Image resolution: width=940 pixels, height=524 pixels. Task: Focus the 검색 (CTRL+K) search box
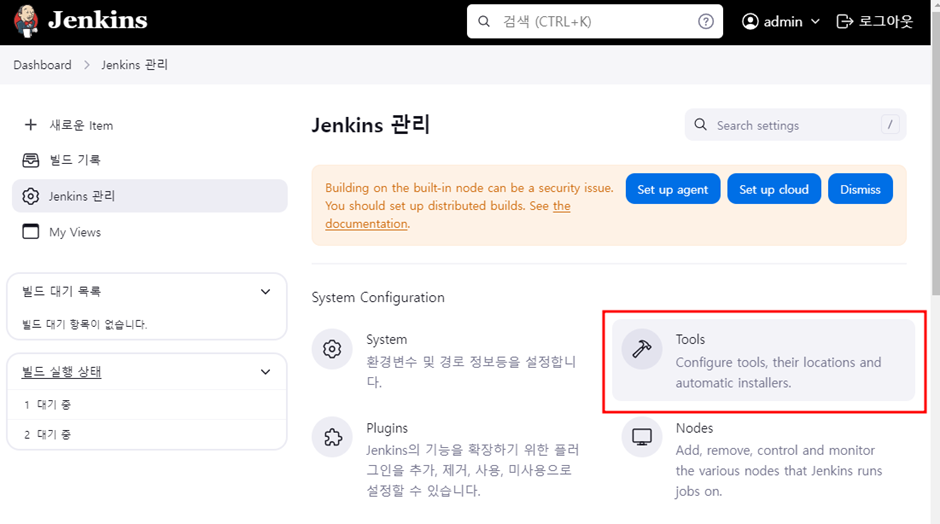(x=594, y=22)
